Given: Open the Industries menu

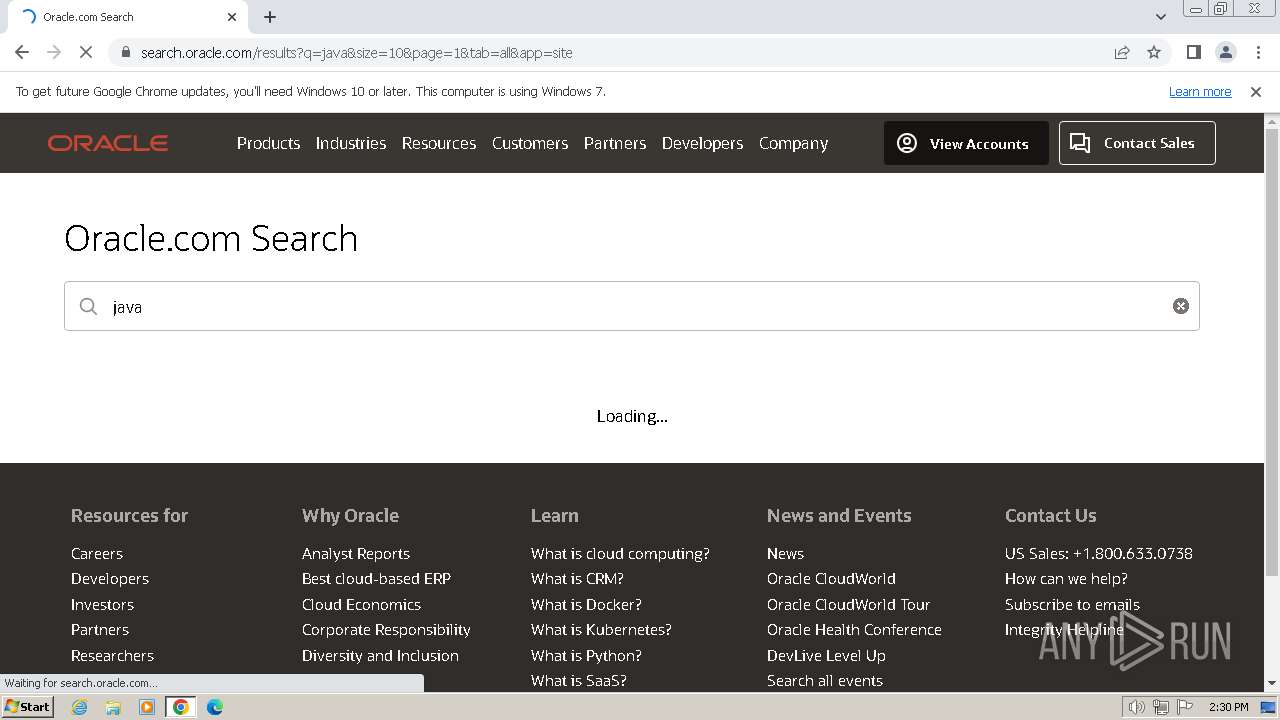Looking at the screenshot, I should coord(351,143).
